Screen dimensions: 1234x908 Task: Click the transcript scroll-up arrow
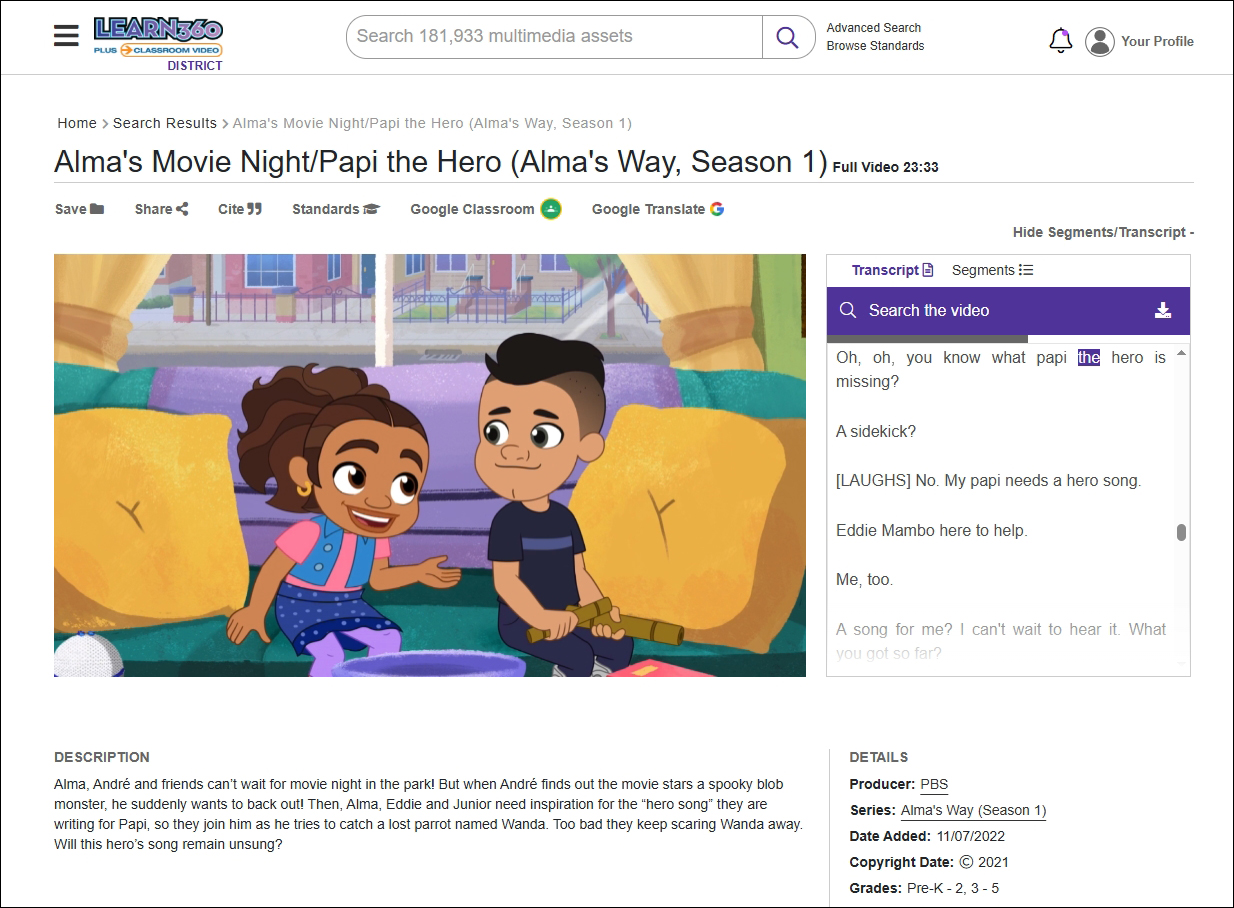[x=1181, y=353]
